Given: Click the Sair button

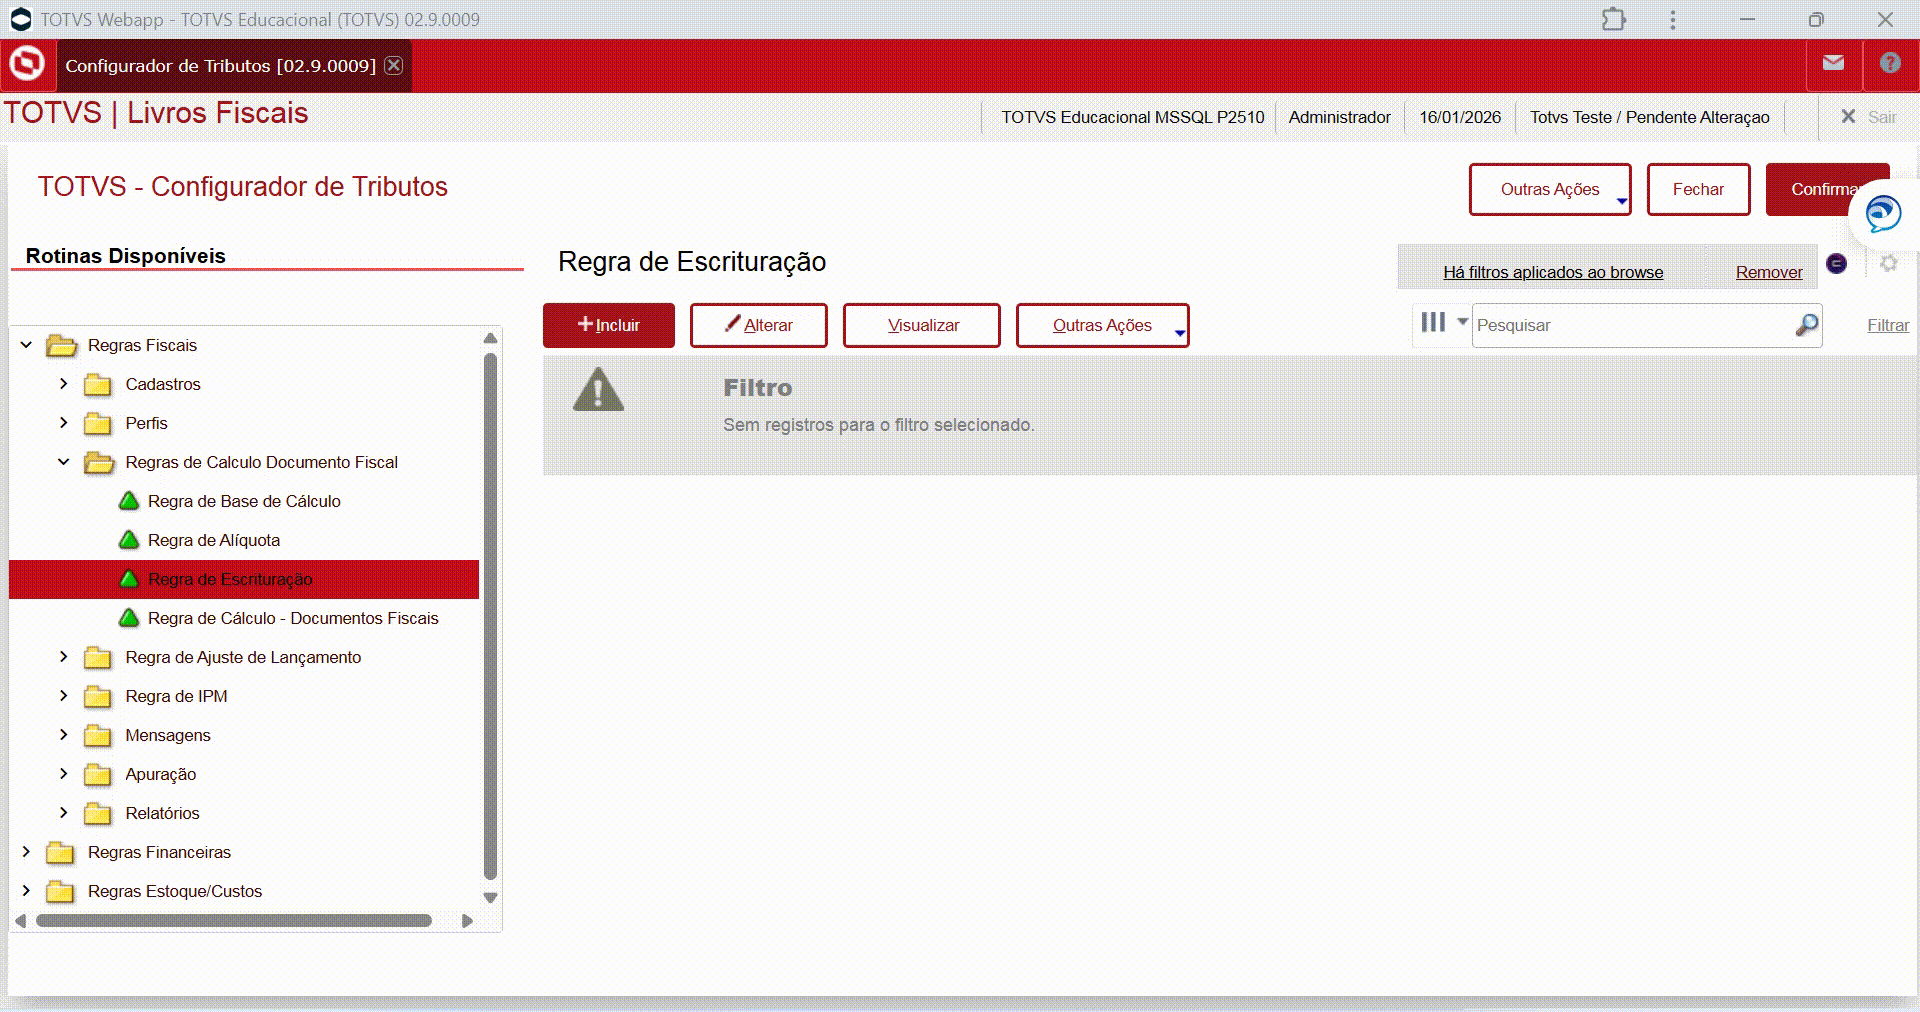Looking at the screenshot, I should coord(1868,117).
